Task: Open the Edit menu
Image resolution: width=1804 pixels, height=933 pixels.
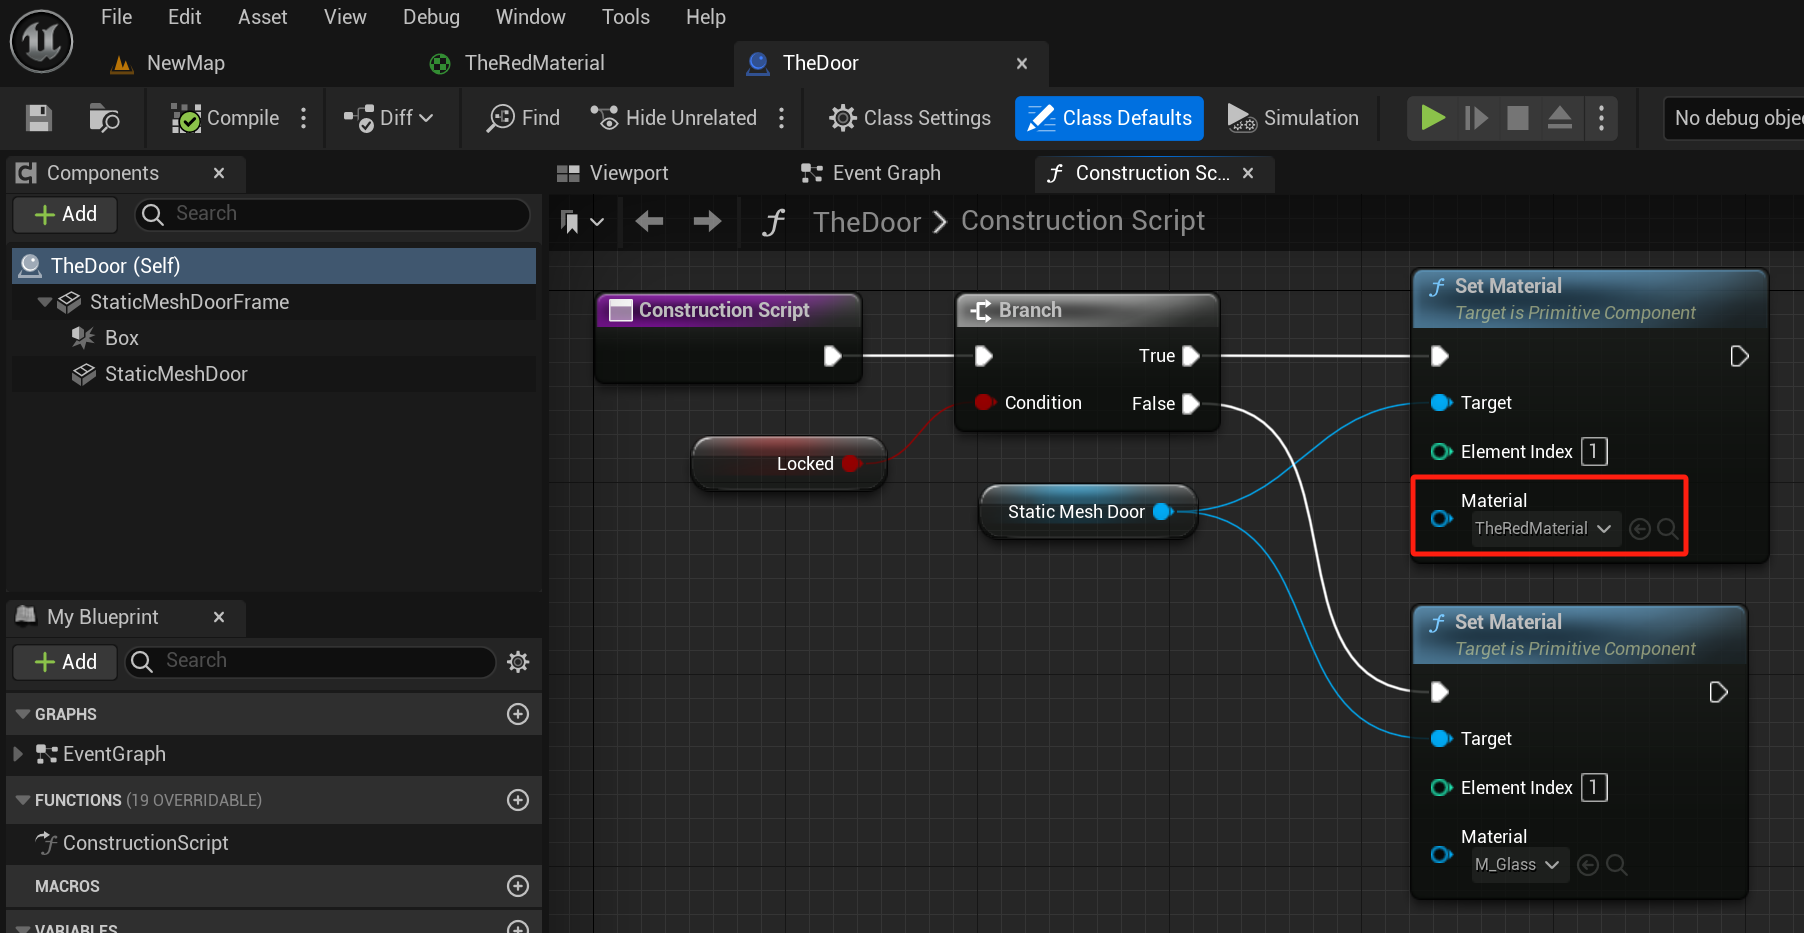Action: 184,17
